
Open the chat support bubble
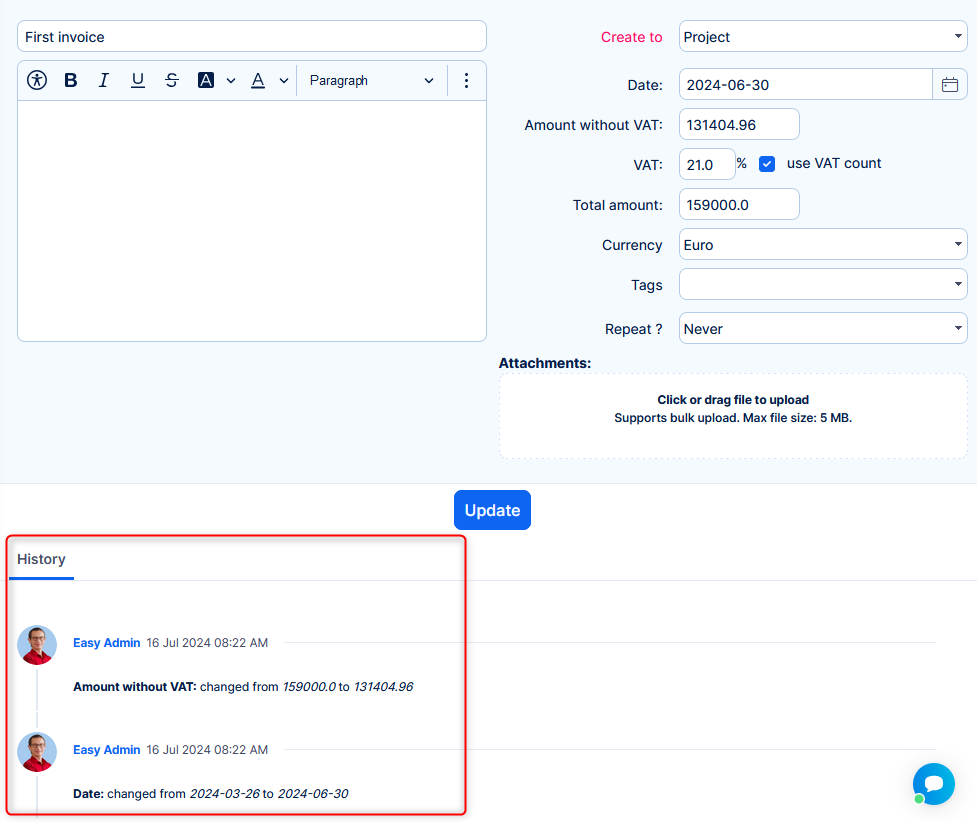pos(933,784)
